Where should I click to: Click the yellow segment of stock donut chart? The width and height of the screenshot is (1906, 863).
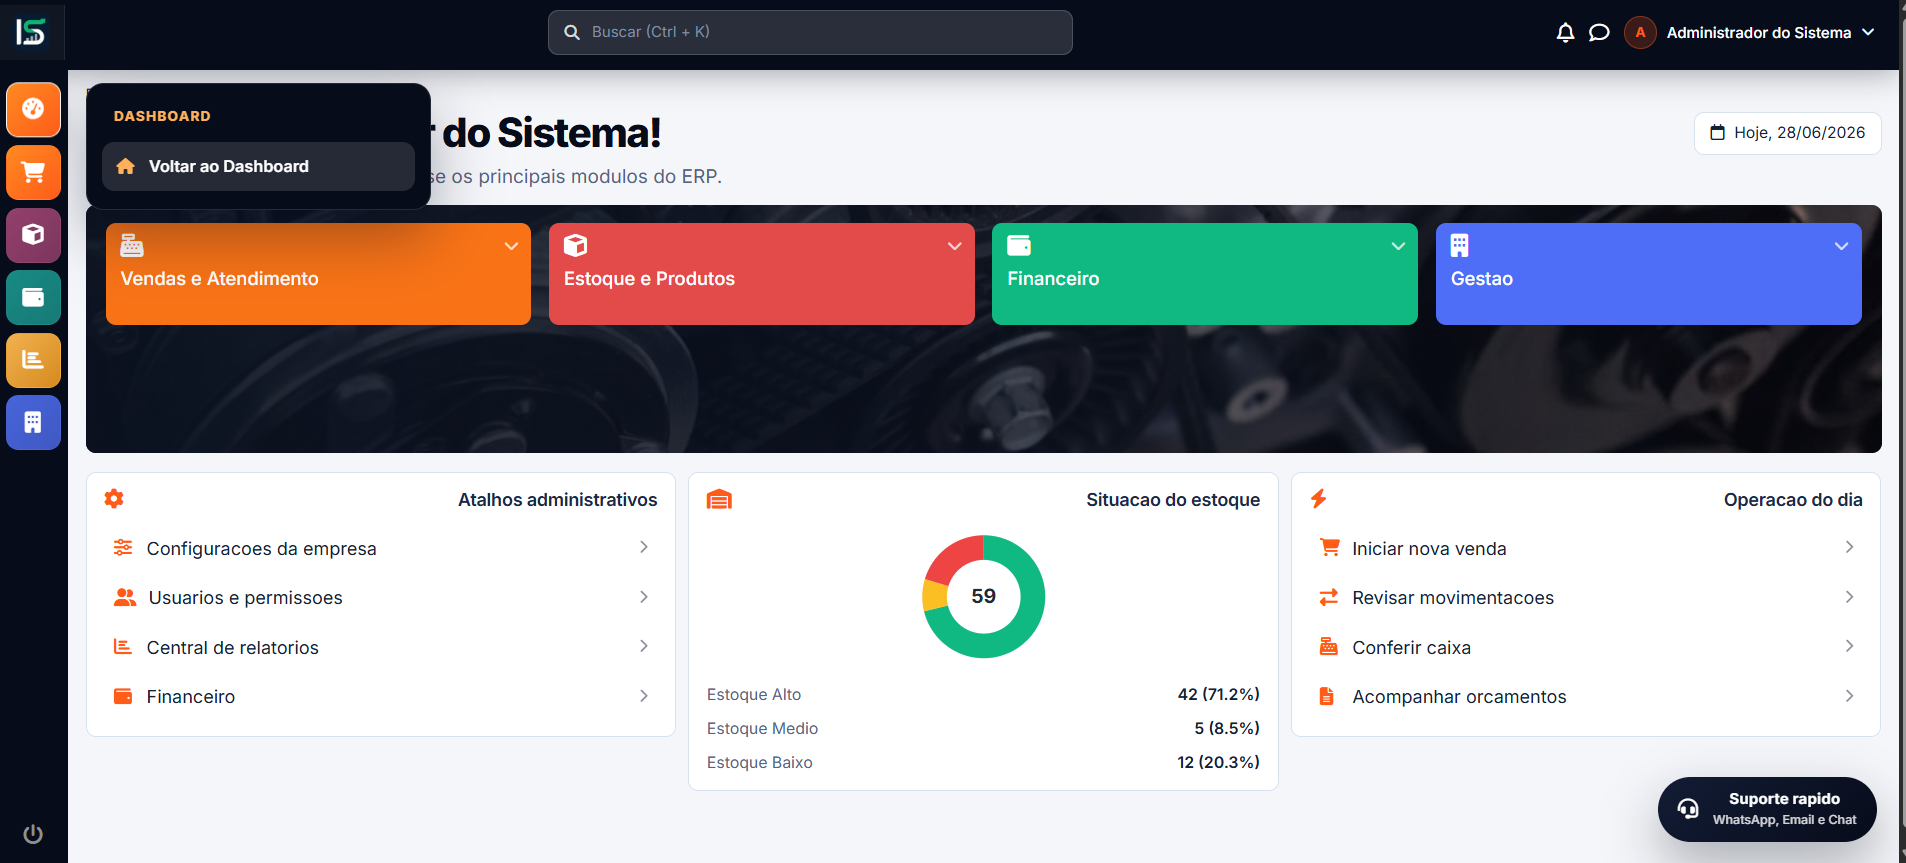934,596
